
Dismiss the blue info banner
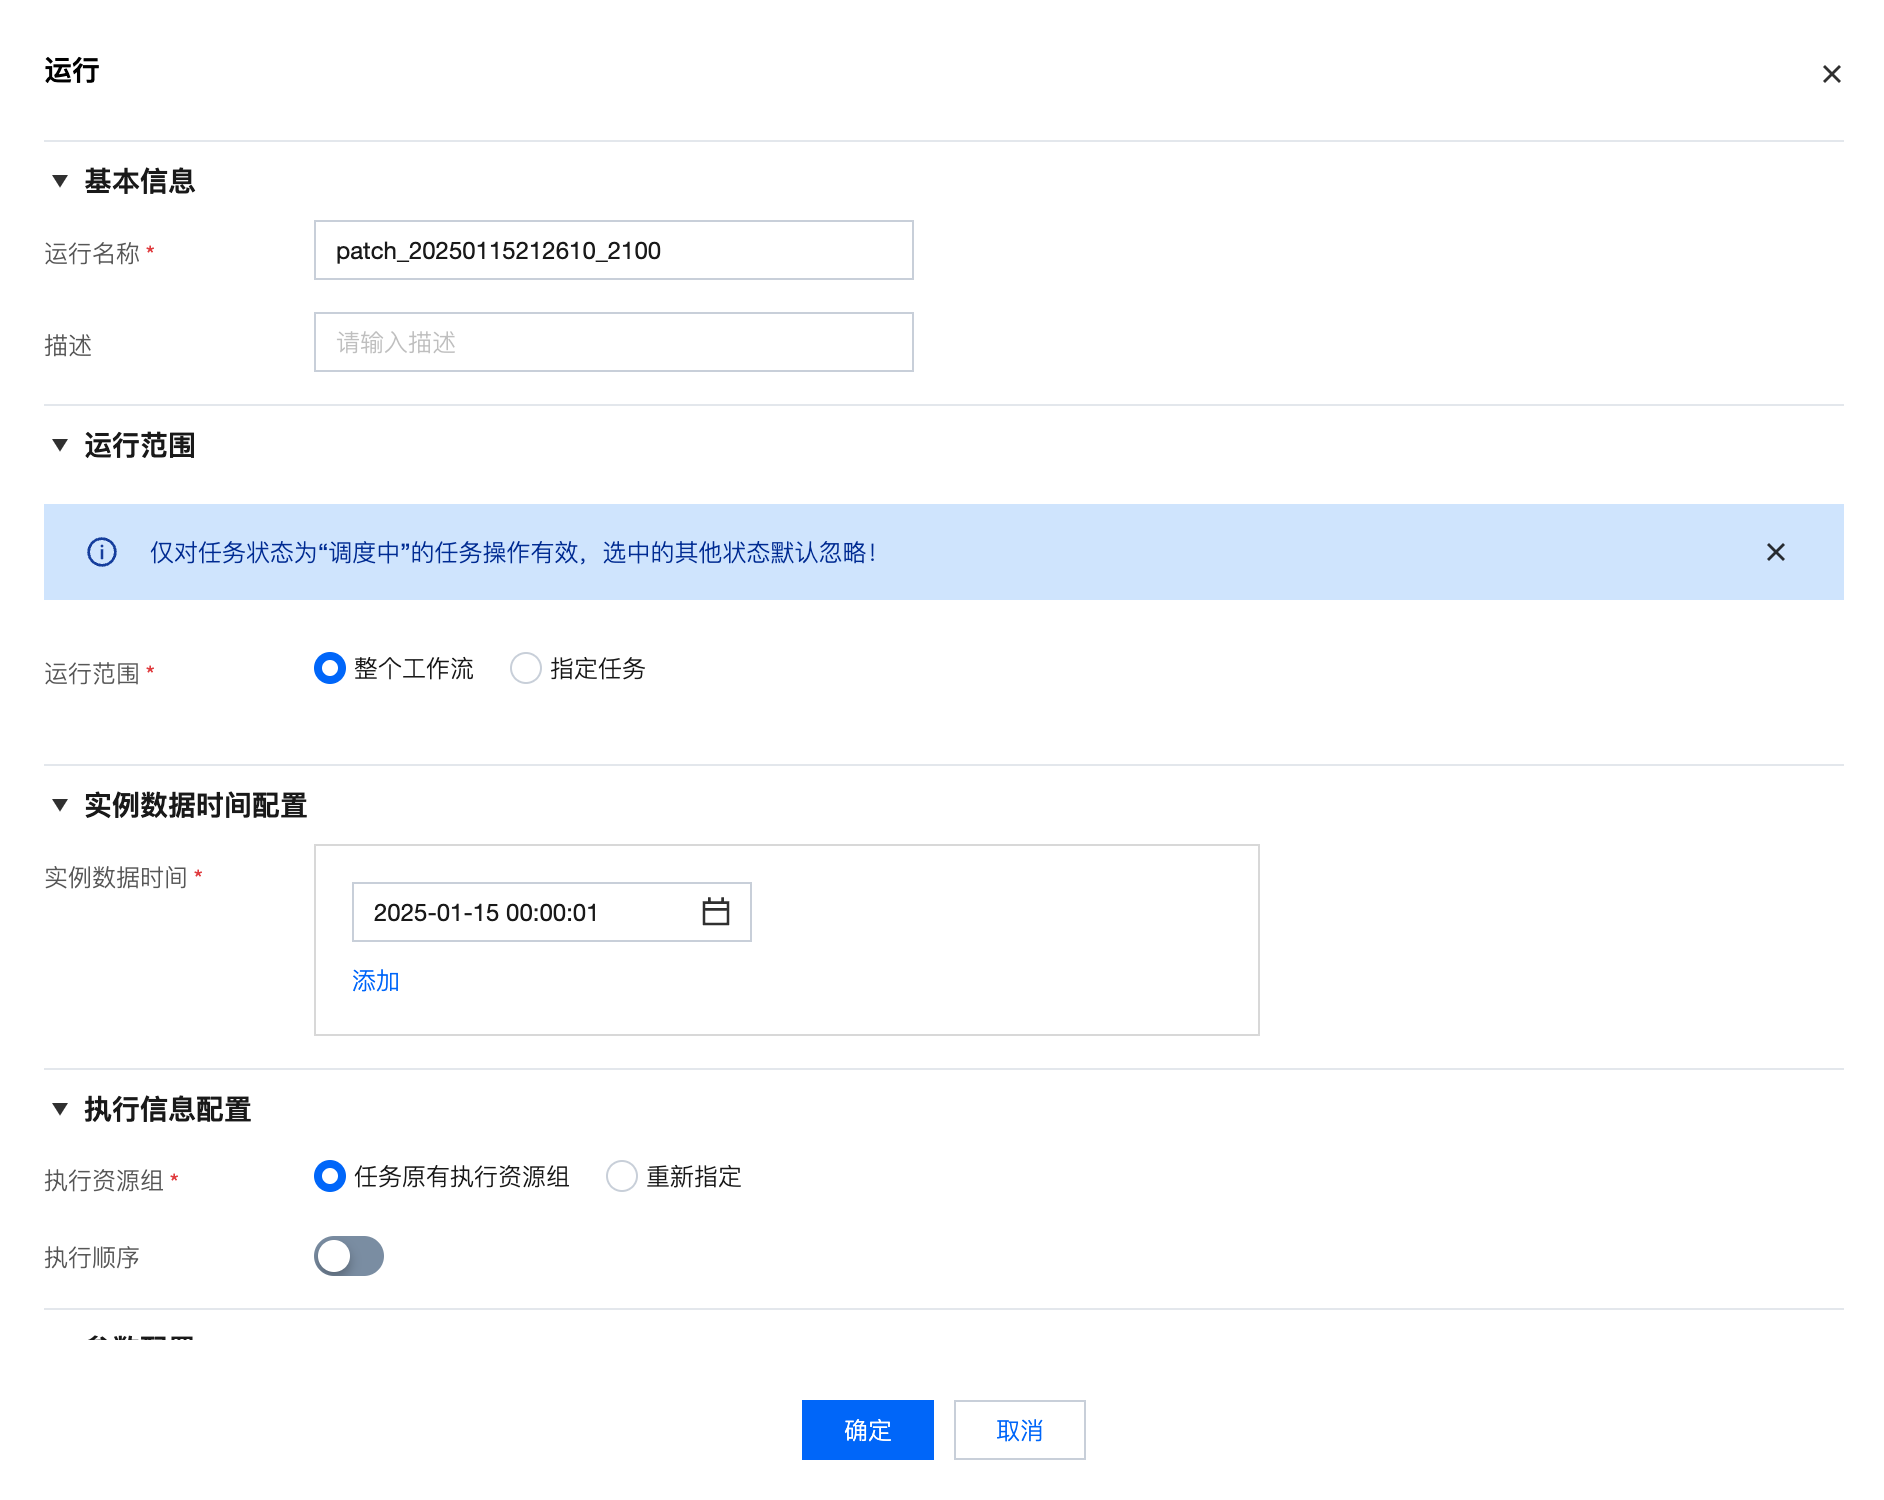[1775, 552]
